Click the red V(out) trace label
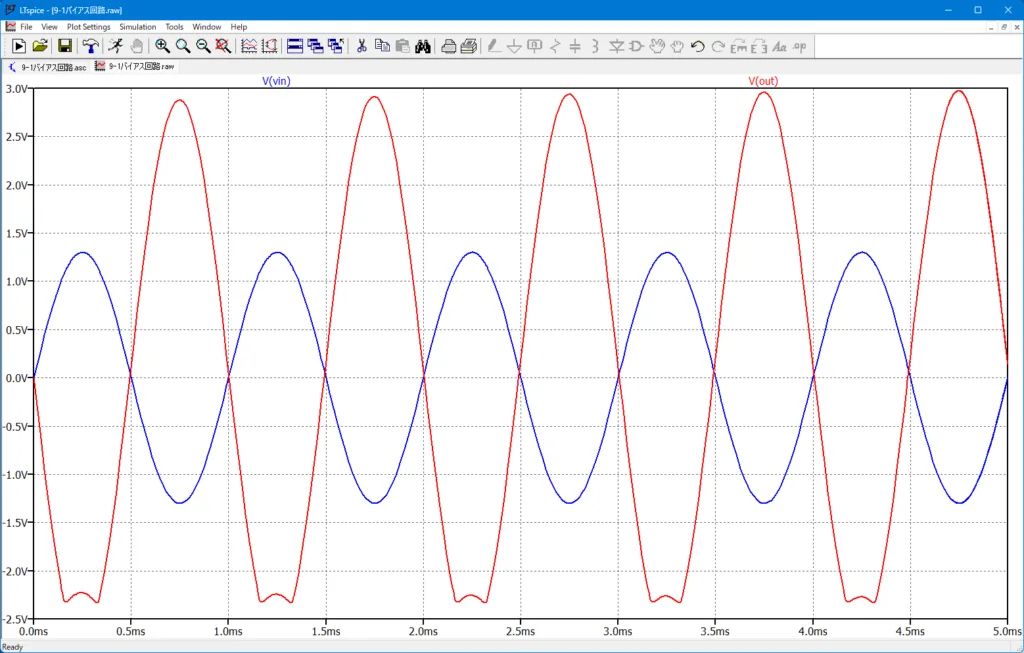 (x=763, y=81)
